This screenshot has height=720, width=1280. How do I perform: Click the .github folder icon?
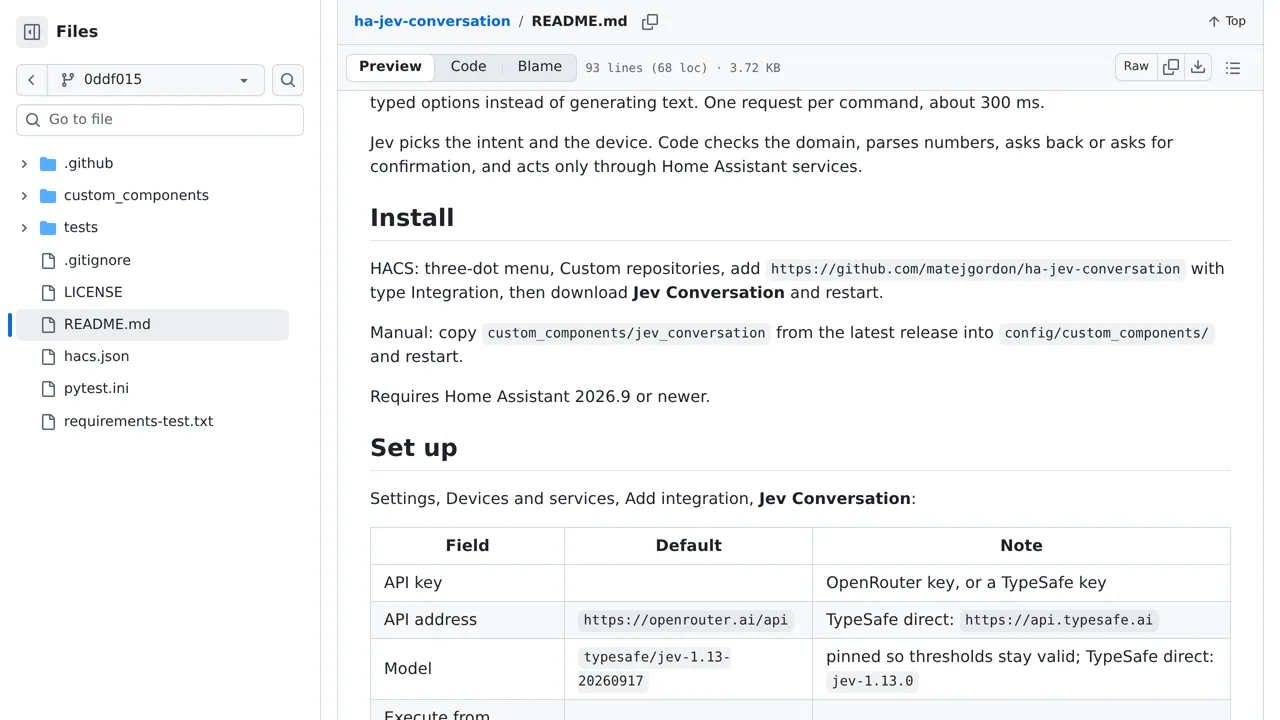pos(48,163)
